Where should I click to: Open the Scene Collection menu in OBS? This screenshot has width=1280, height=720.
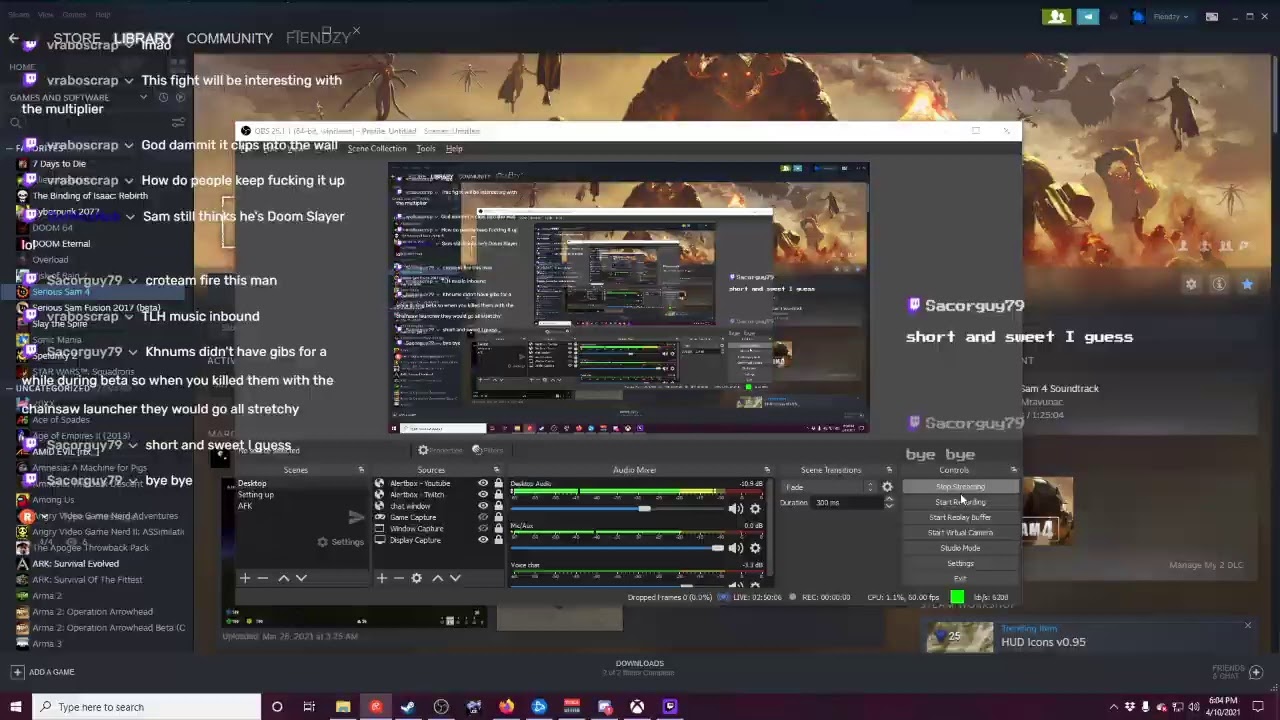click(377, 149)
